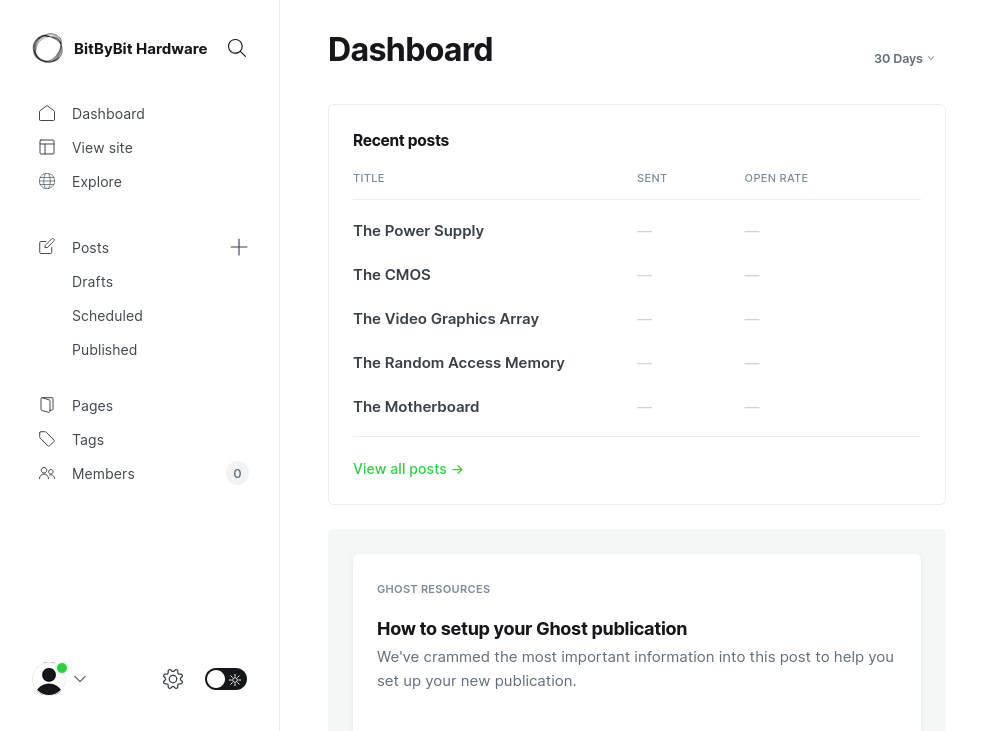Screen dimensions: 994x731
Task: Expand the user profile menu chevron
Action: click(80, 679)
